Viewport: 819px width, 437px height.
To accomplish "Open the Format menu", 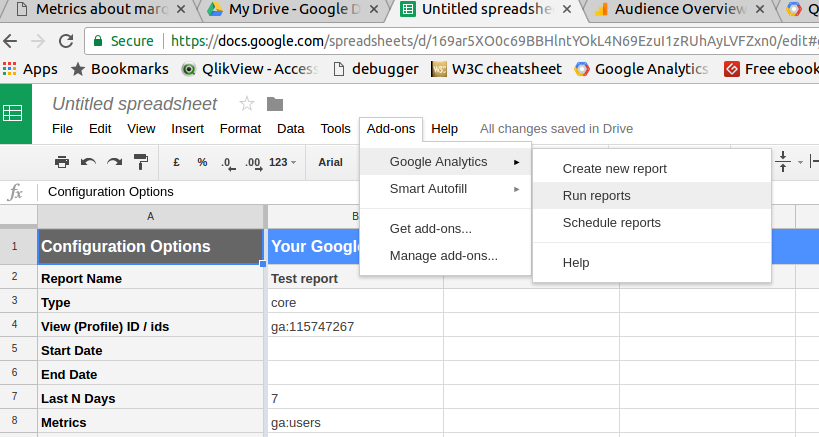I will [240, 128].
